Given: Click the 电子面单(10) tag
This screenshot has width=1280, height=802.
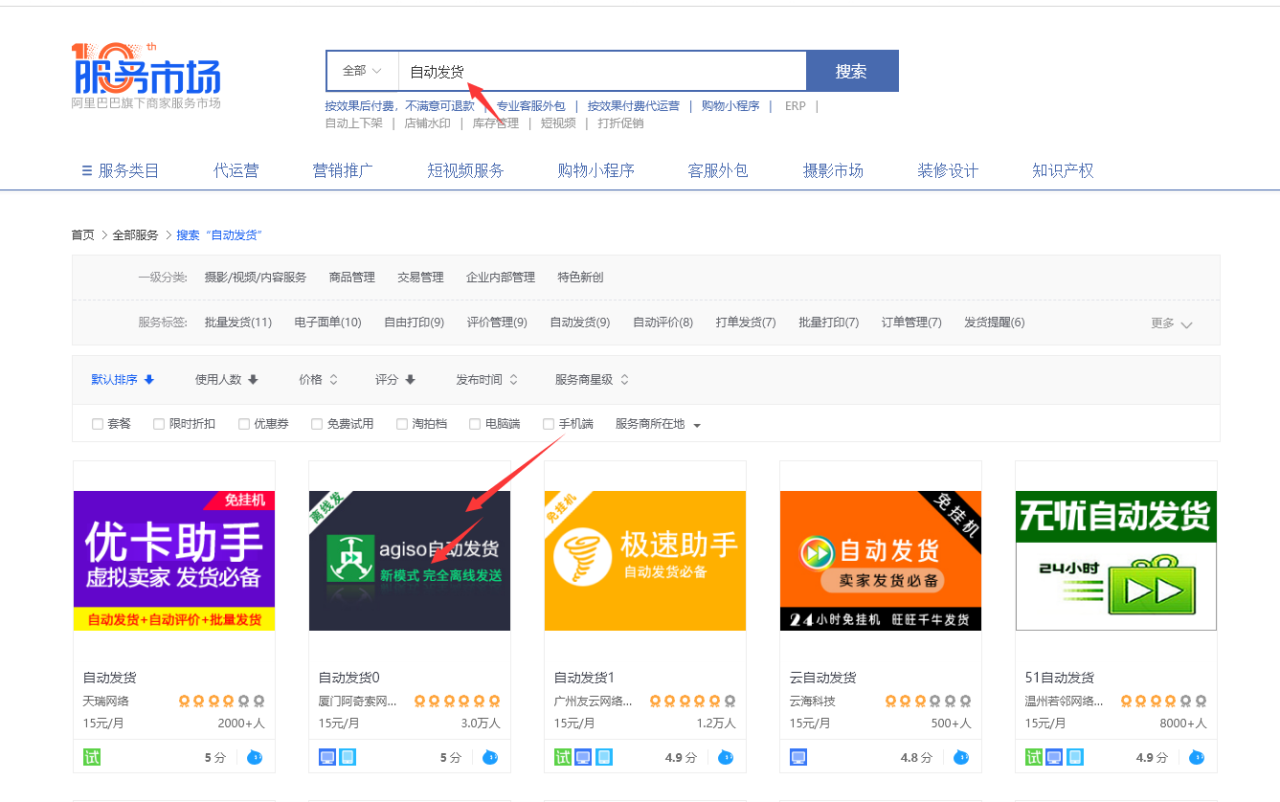Looking at the screenshot, I should tap(328, 323).
